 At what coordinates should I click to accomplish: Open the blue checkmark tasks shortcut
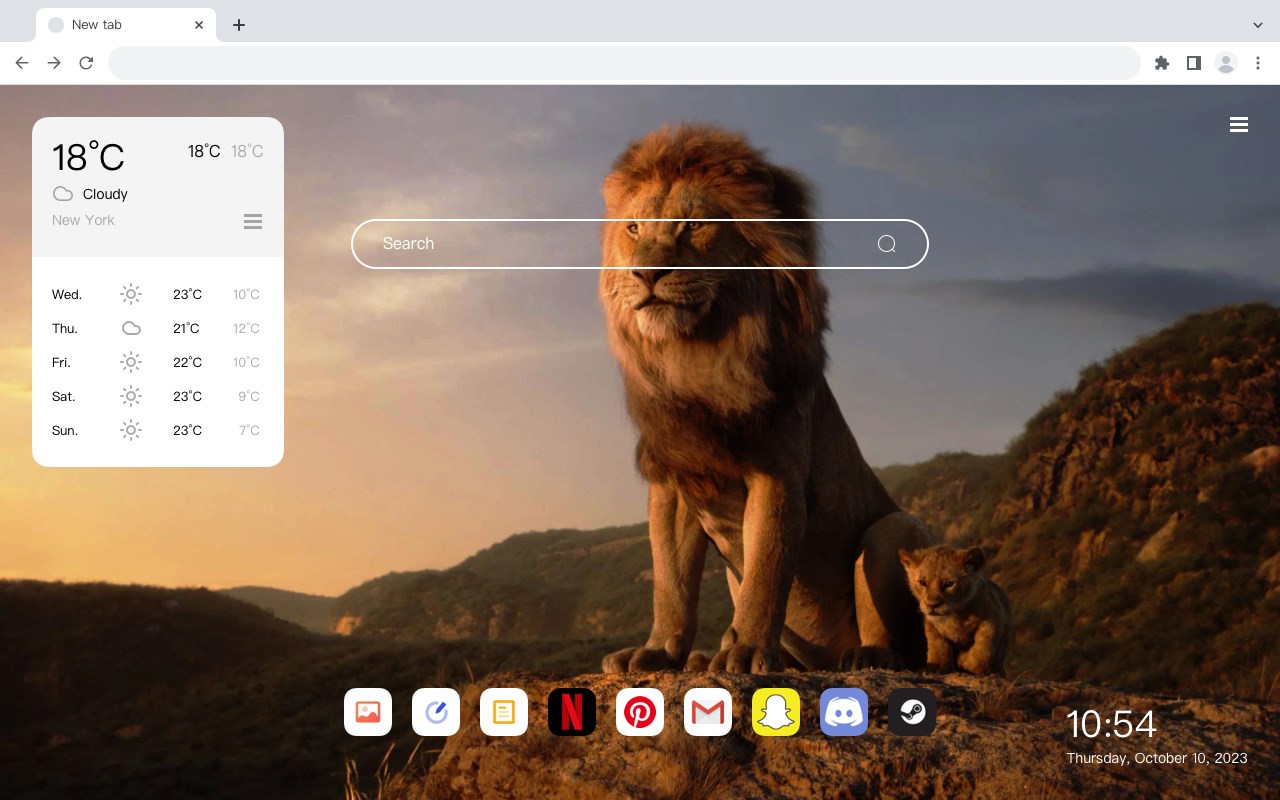coord(436,712)
